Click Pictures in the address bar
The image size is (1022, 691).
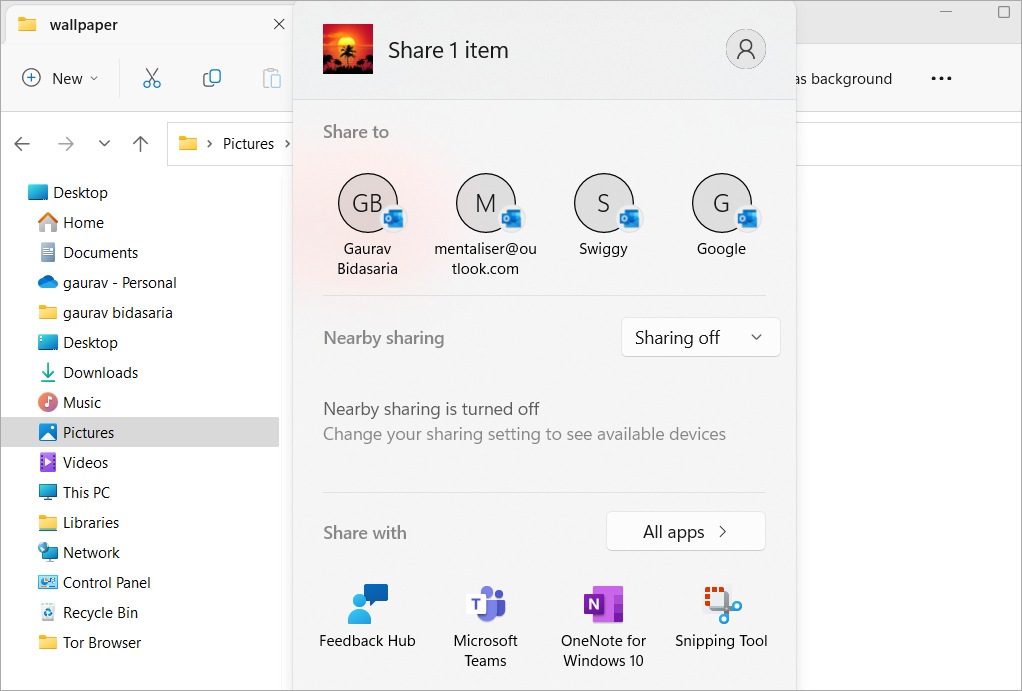pyautogui.click(x=248, y=143)
